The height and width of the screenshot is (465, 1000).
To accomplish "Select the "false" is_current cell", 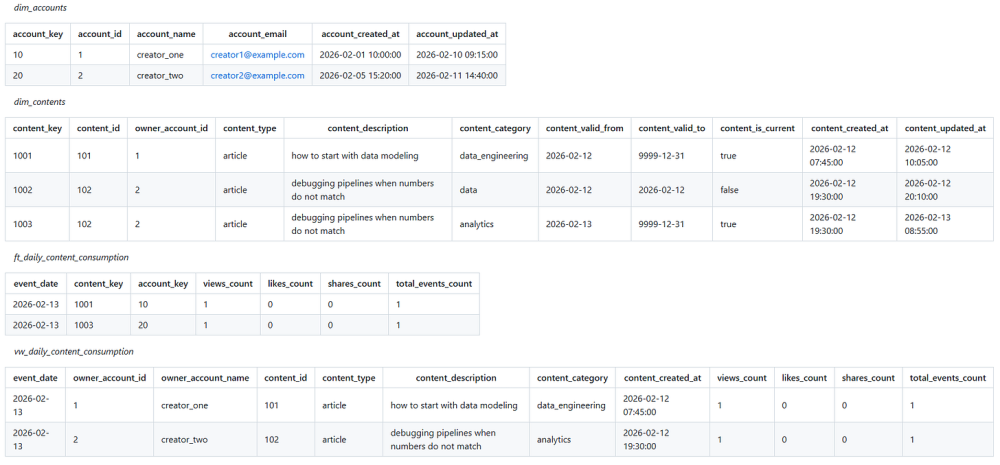I will pyautogui.click(x=731, y=189).
